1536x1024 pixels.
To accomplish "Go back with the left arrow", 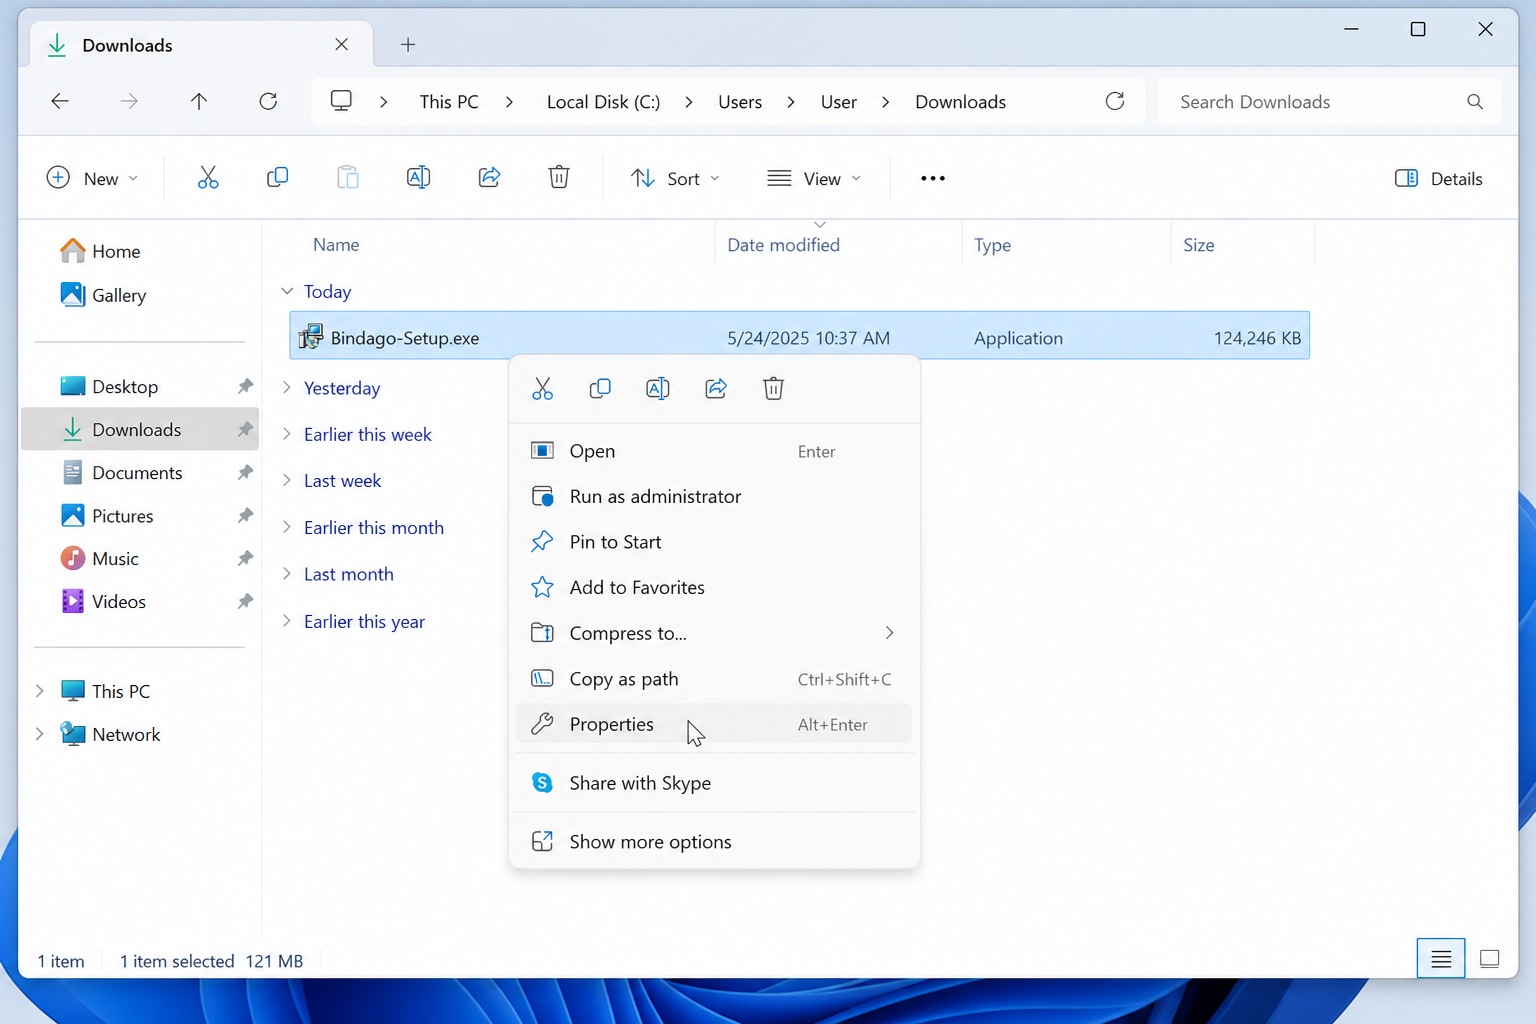I will point(60,101).
